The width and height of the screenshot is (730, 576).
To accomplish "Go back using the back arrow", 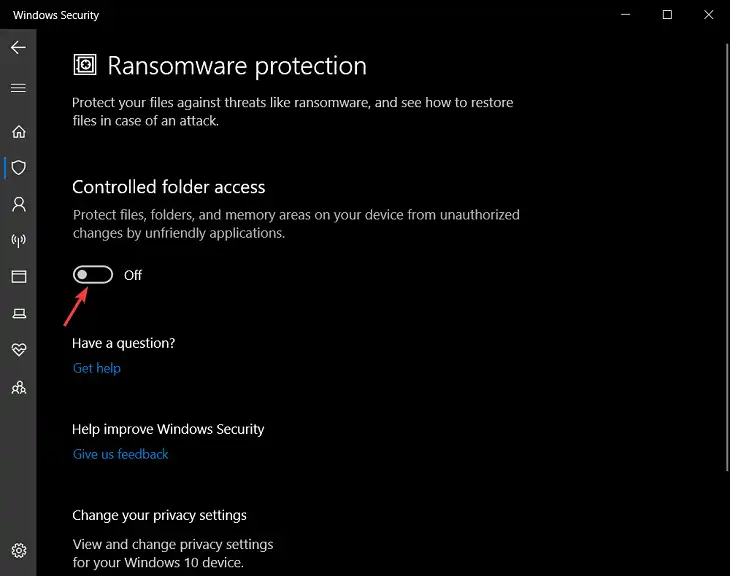I will click(18, 47).
